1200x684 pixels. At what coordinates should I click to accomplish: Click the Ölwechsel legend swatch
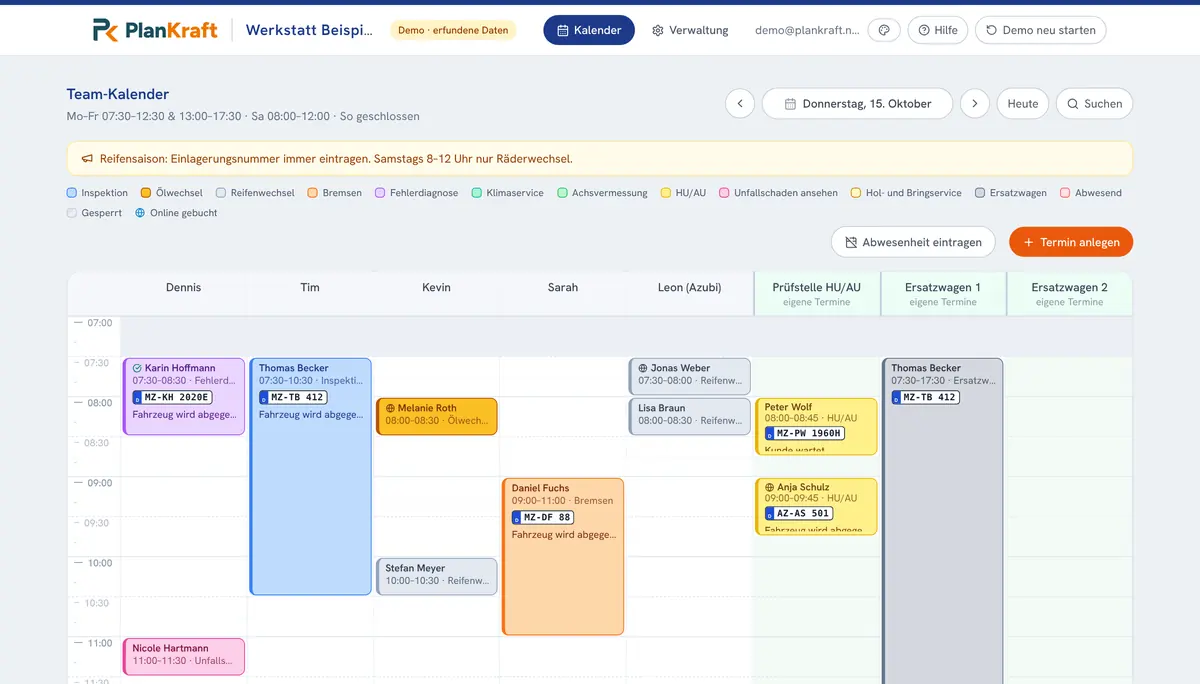coord(146,193)
